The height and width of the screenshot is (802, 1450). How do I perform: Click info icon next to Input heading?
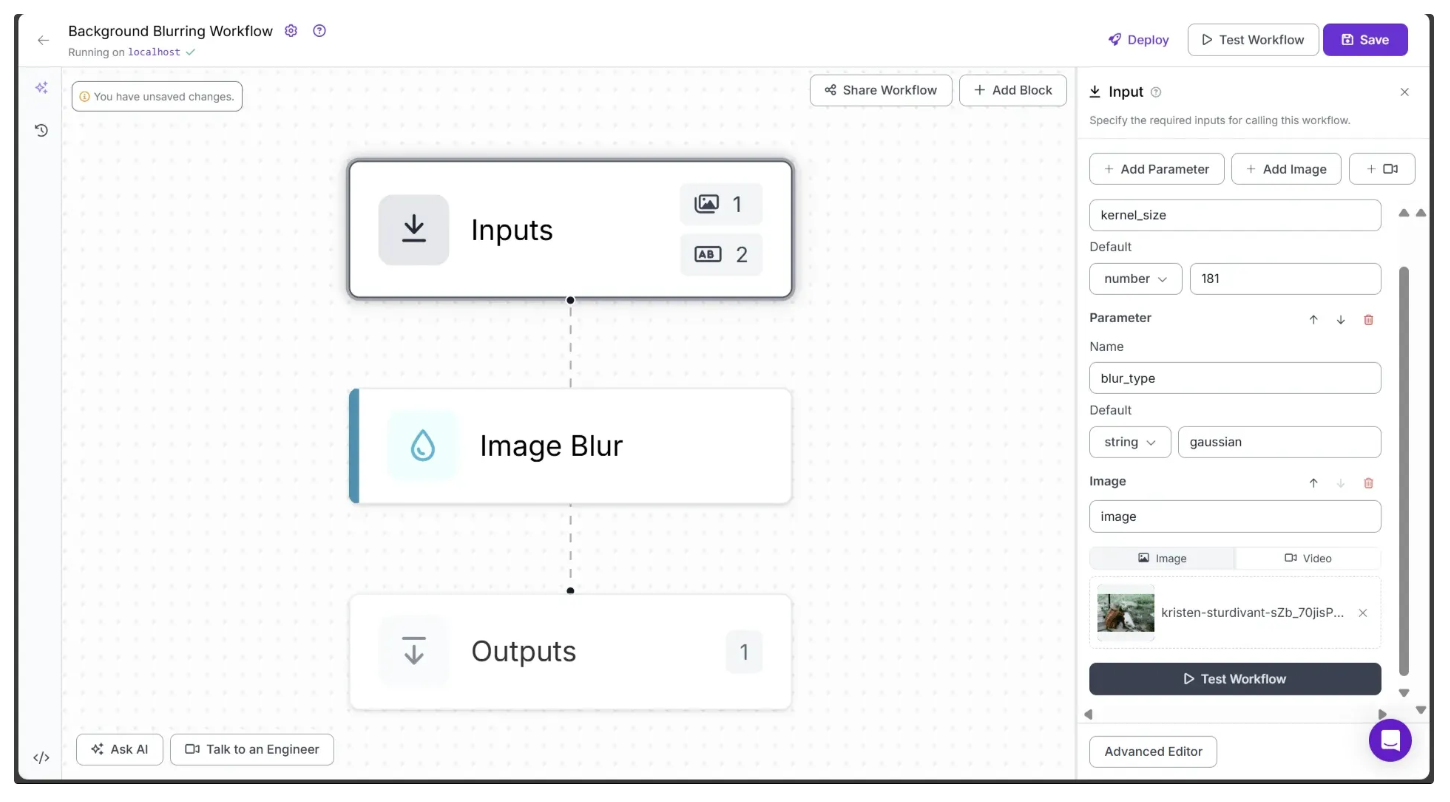tap(1156, 92)
